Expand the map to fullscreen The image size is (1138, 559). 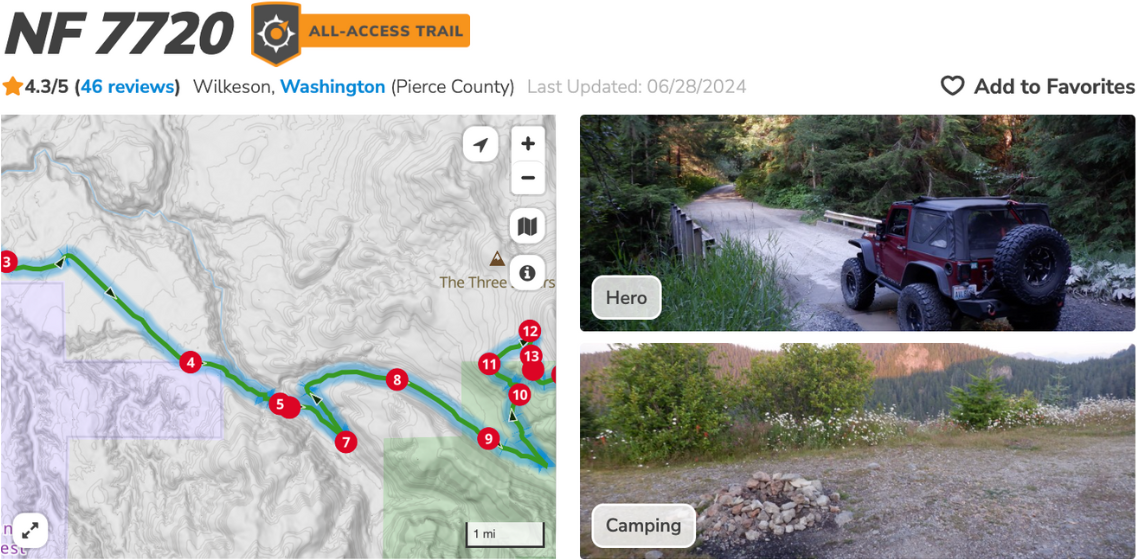tap(30, 531)
